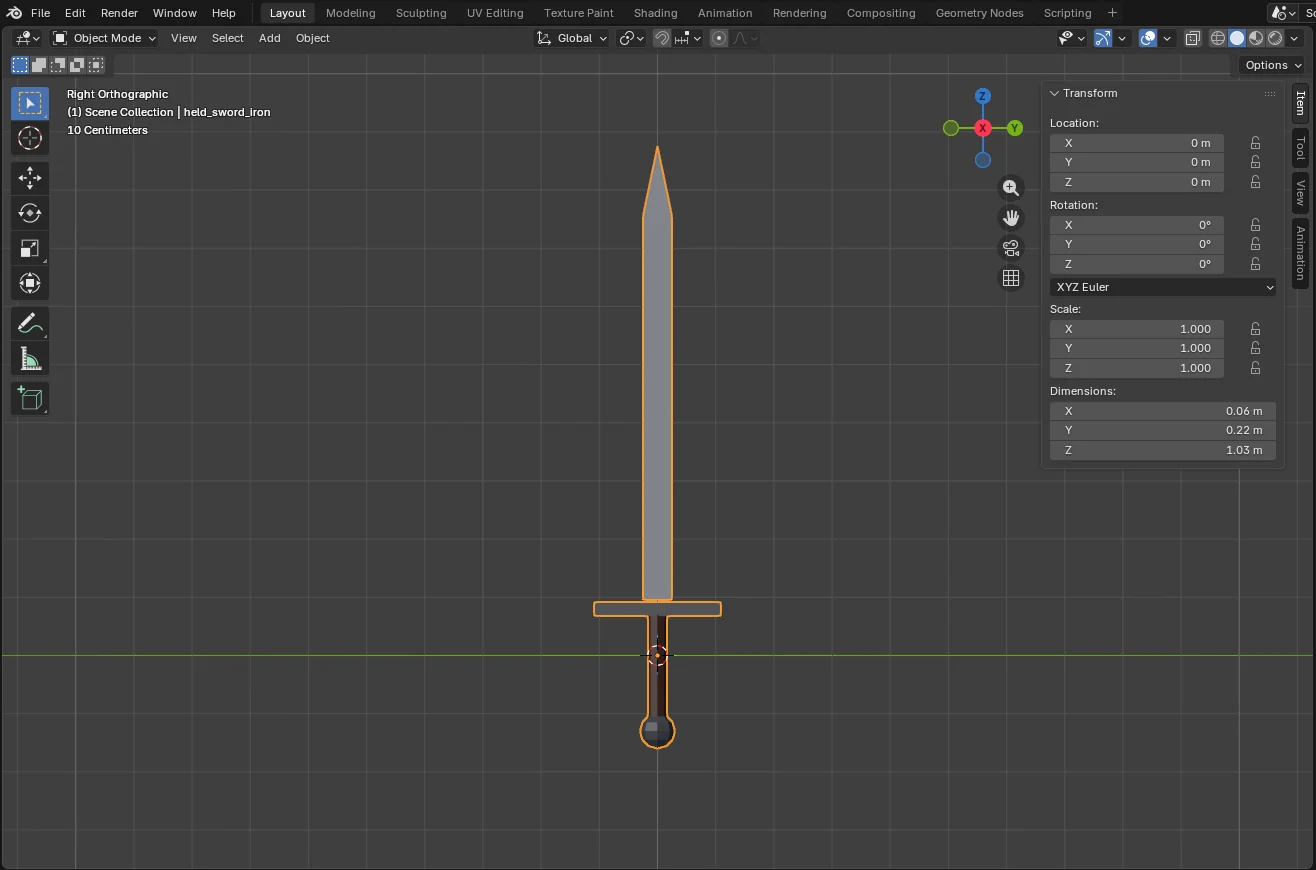Switch to wireframe viewport shading
Viewport: 1316px width, 870px height.
(x=1218, y=38)
